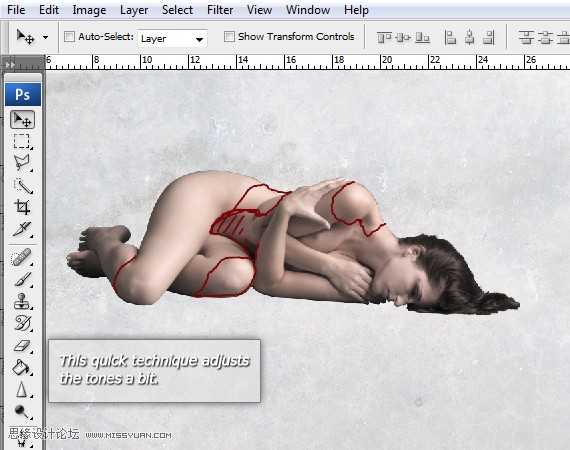The width and height of the screenshot is (570, 450).
Task: Open the Select menu
Action: point(177,10)
